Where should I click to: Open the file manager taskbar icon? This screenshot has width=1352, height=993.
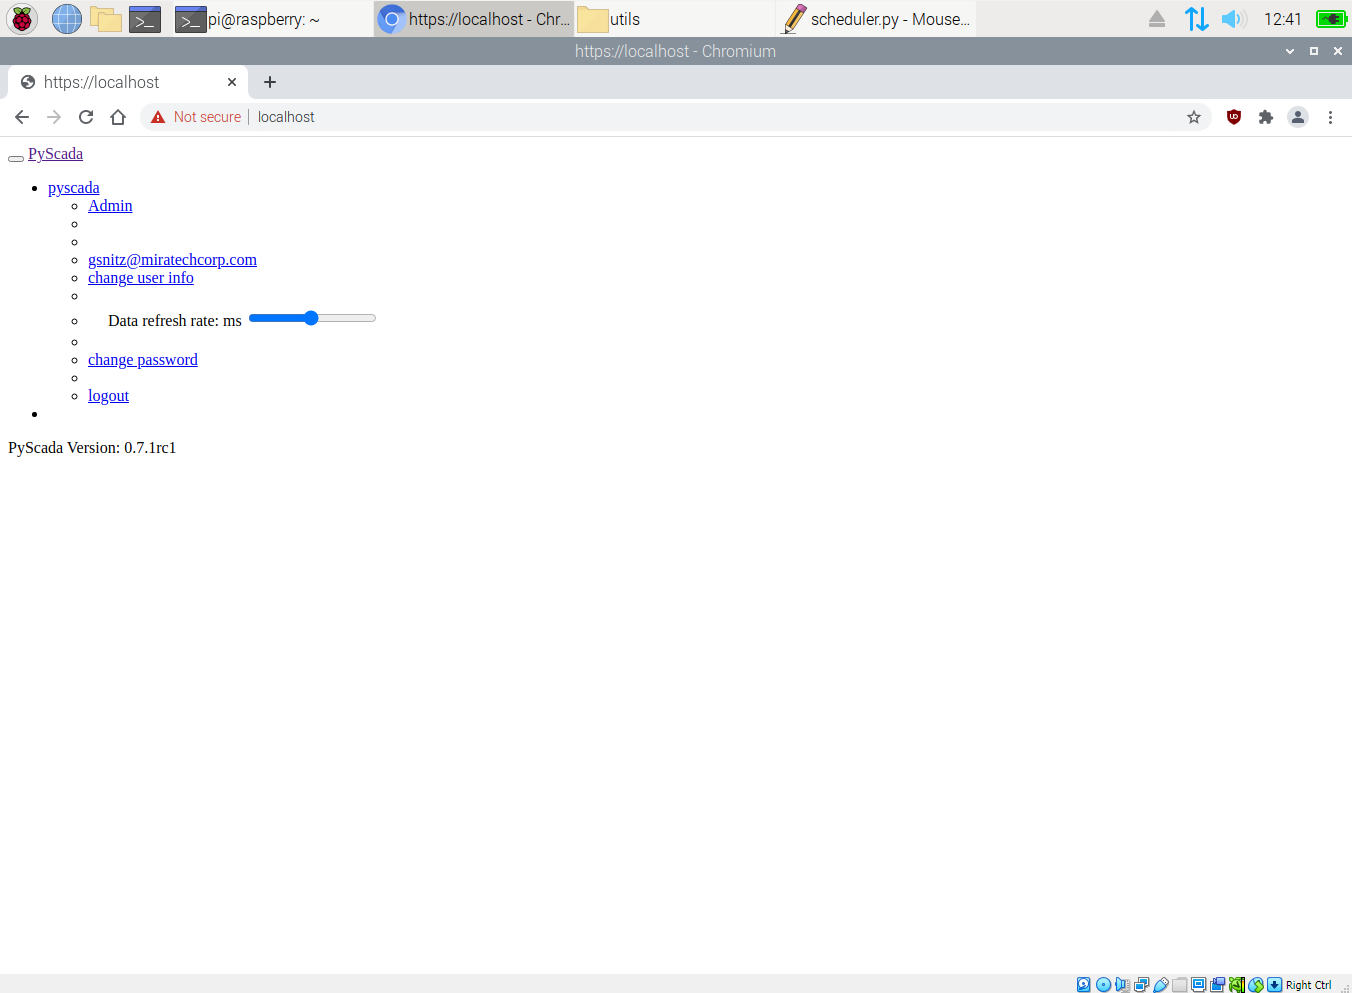pos(106,18)
